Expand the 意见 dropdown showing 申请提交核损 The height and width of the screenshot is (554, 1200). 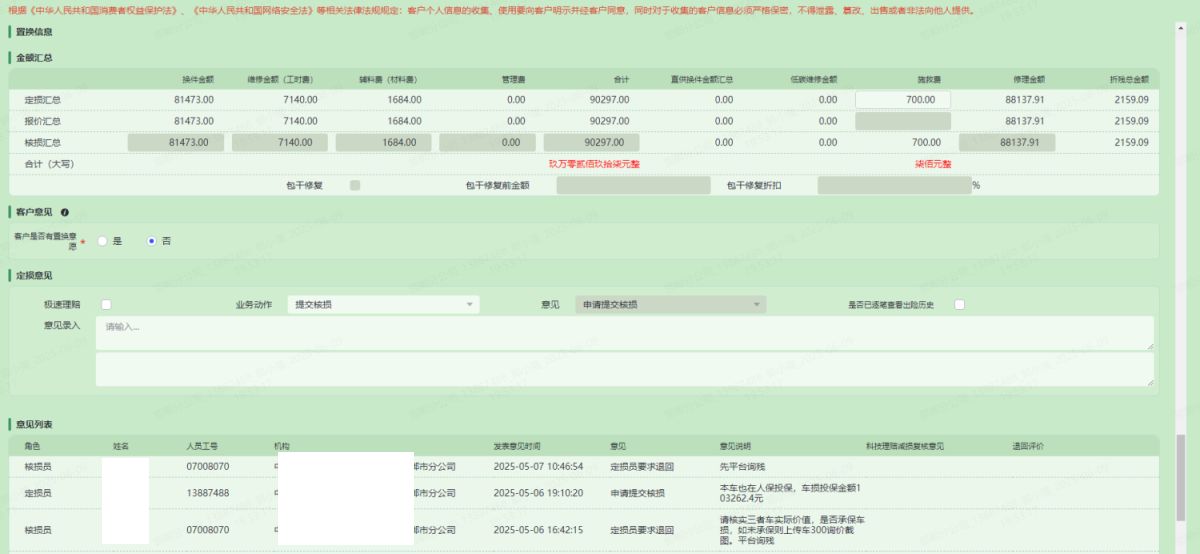tap(670, 305)
